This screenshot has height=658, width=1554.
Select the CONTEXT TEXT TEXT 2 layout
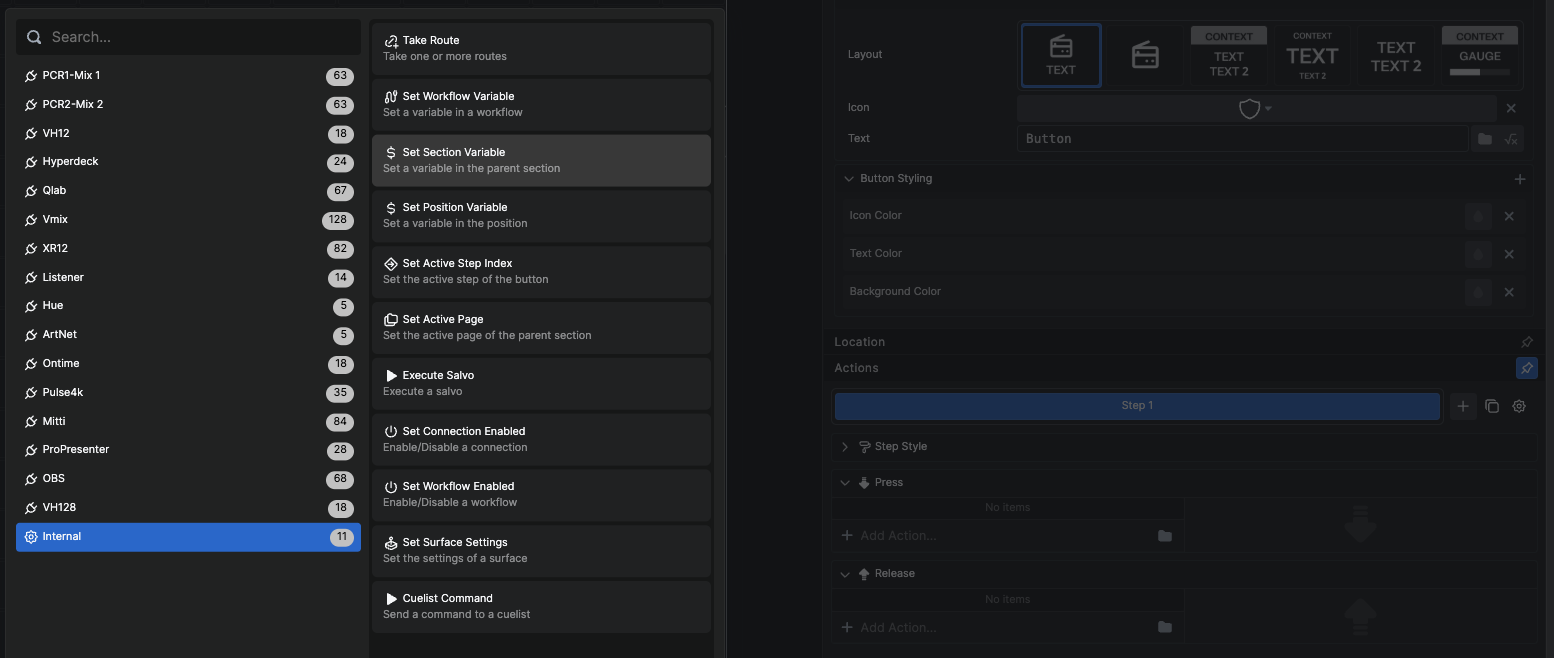[x=1229, y=56]
